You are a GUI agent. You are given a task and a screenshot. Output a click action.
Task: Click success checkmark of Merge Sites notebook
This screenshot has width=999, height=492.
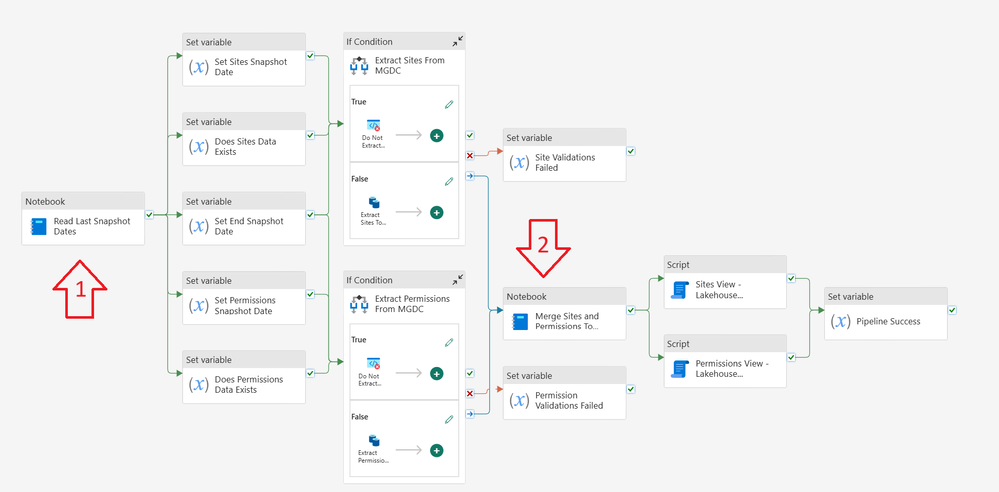[630, 310]
